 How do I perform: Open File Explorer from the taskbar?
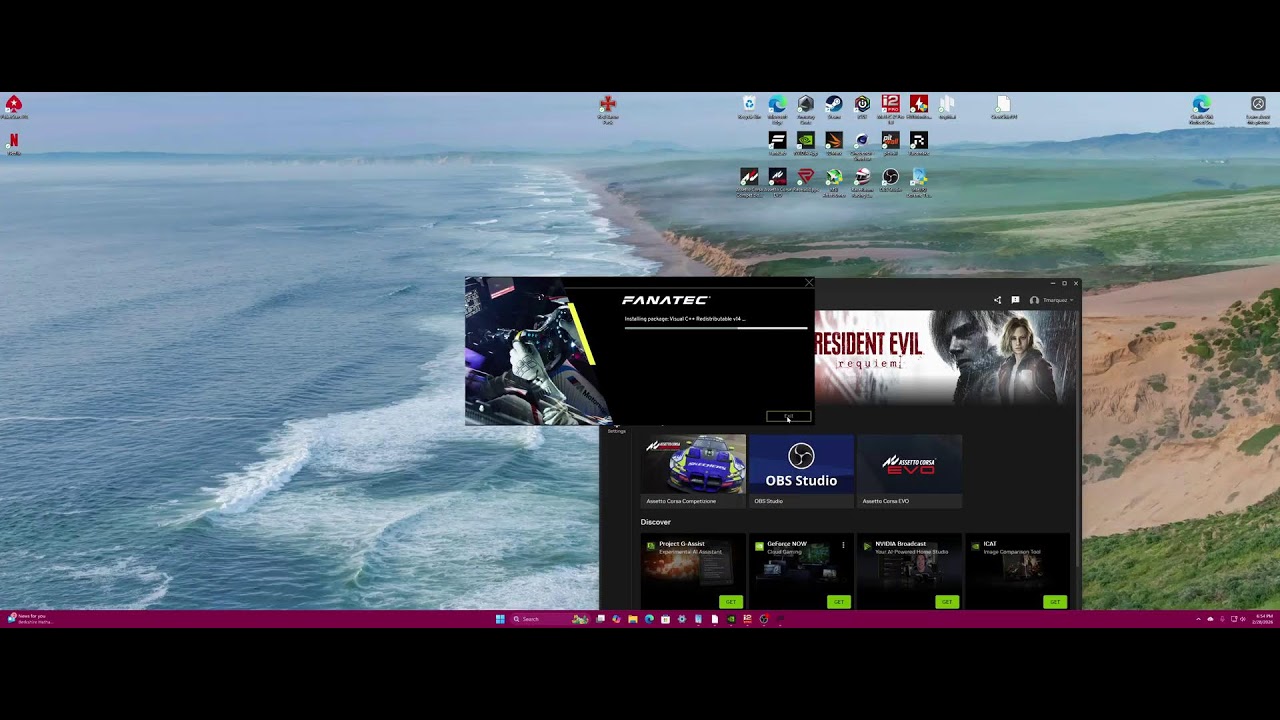click(632, 619)
